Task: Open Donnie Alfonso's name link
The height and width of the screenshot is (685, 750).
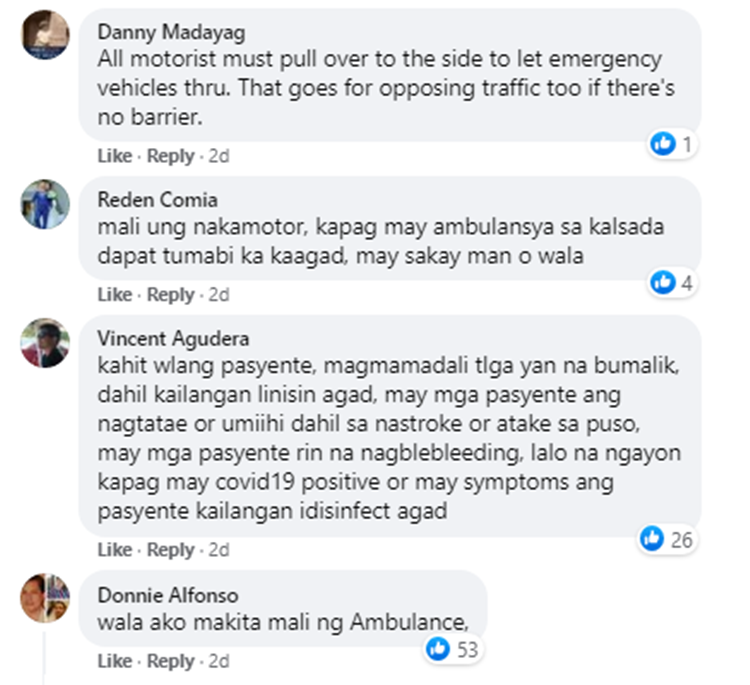Action: pos(168,596)
